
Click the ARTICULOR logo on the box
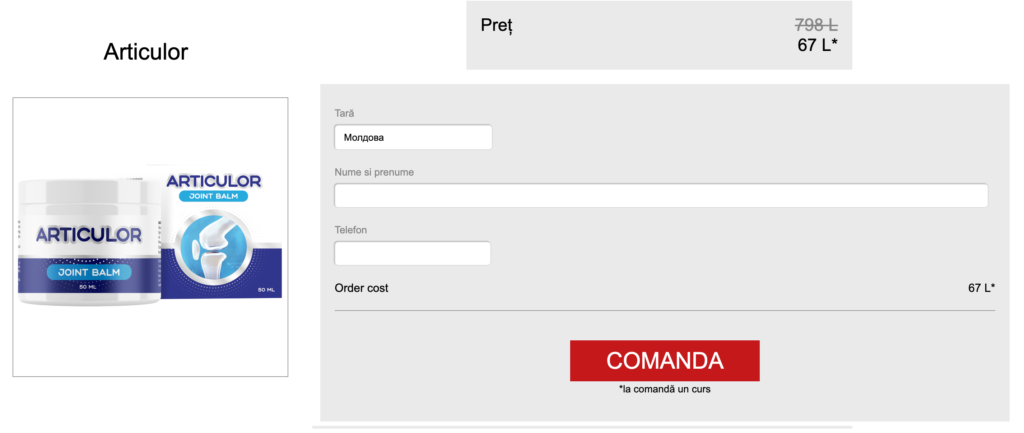[x=213, y=181]
